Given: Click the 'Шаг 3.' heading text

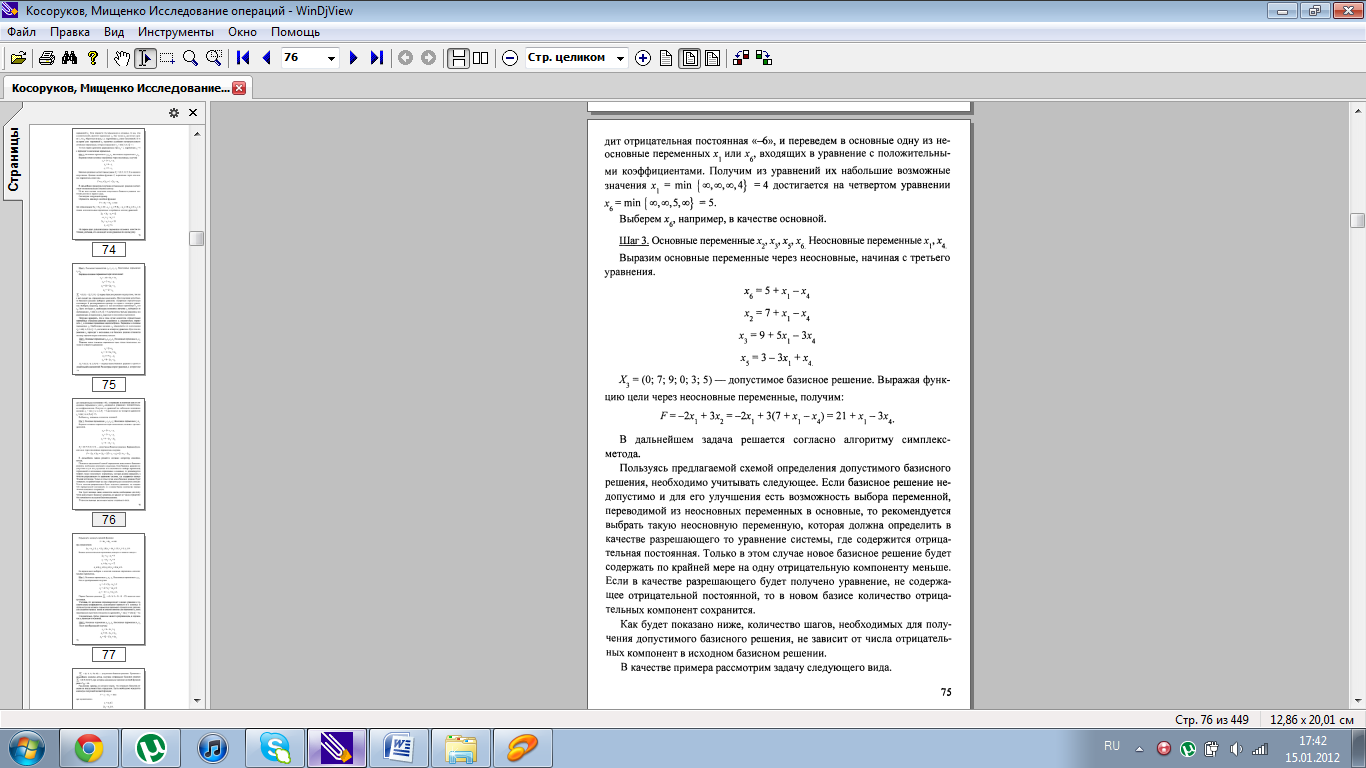Looking at the screenshot, I should pos(634,241).
